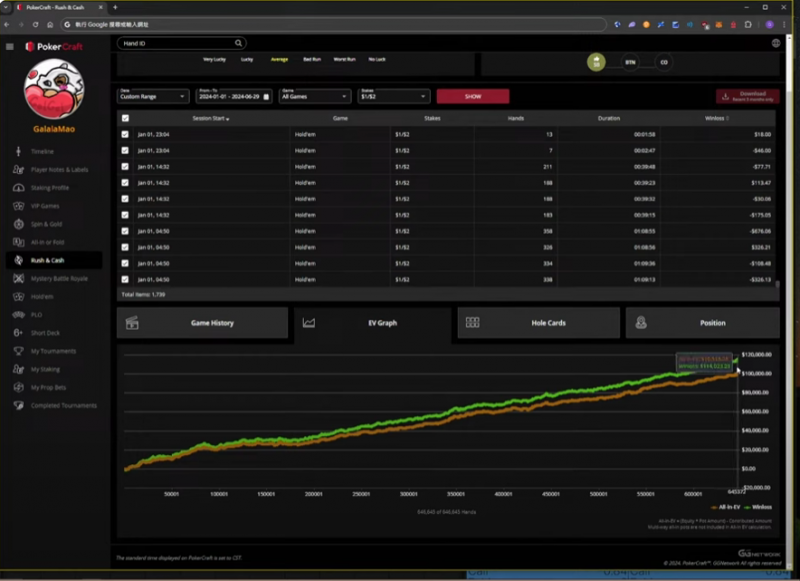The image size is (800, 581).
Task: Click the Download button
Action: click(747, 96)
